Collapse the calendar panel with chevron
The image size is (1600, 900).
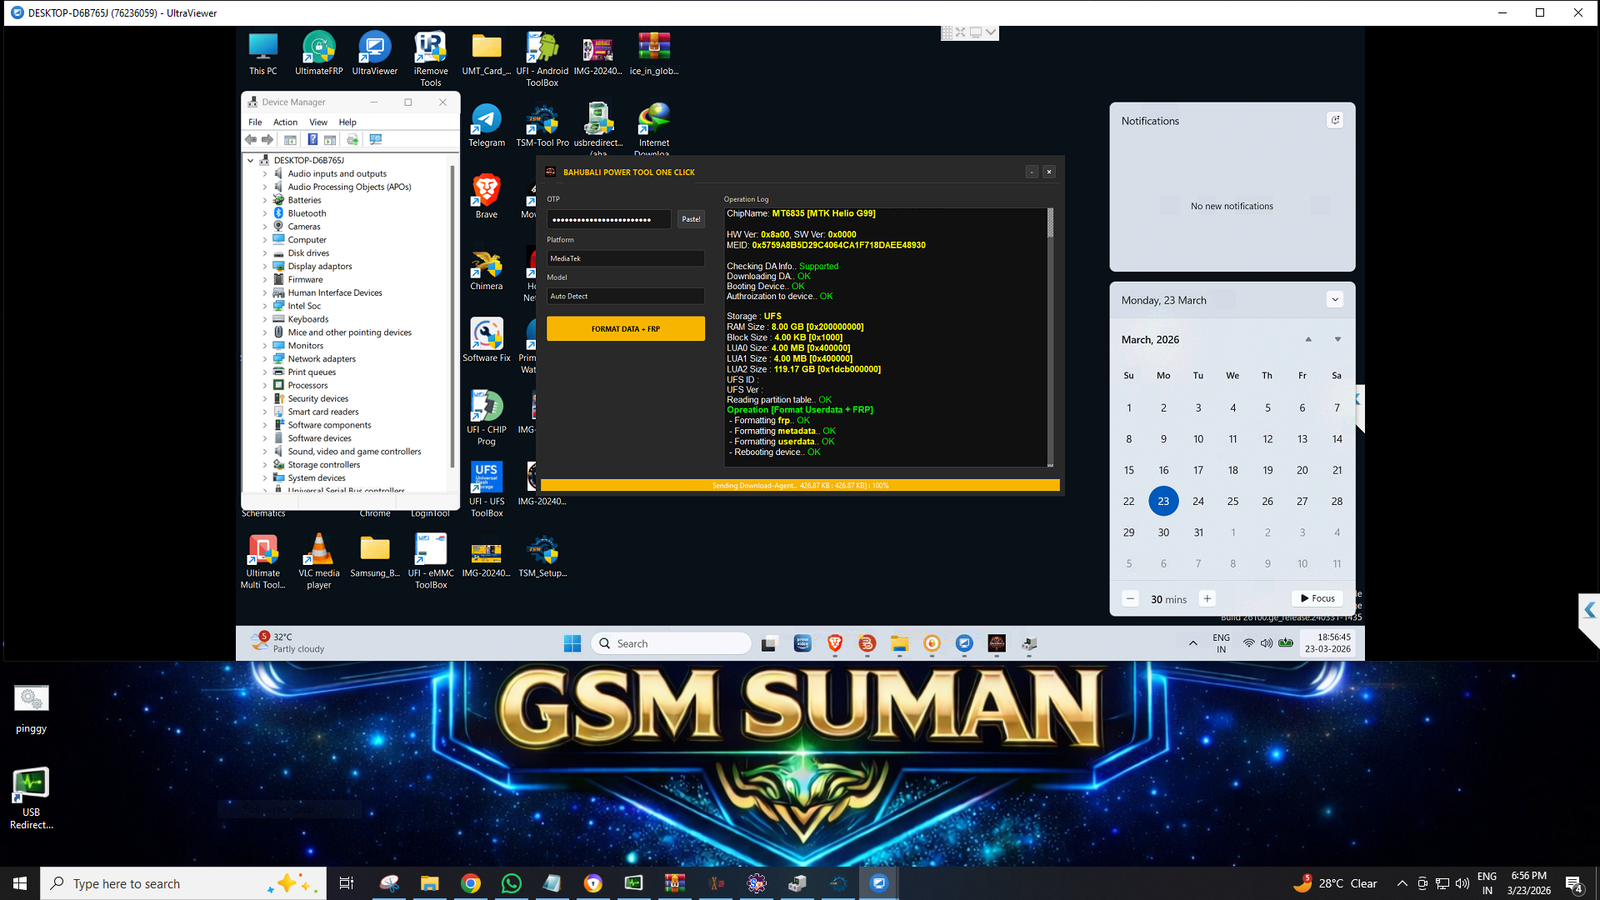click(x=1335, y=300)
